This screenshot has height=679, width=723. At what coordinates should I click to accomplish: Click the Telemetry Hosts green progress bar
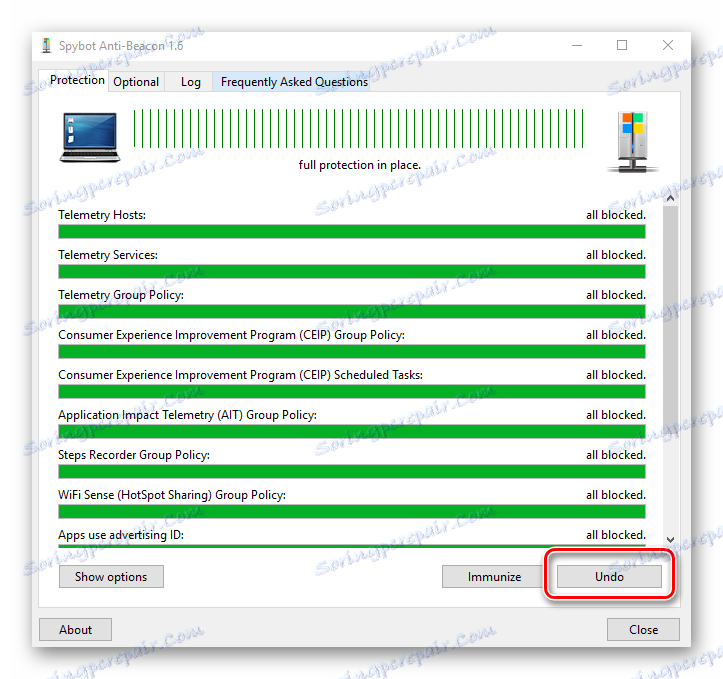tap(352, 231)
